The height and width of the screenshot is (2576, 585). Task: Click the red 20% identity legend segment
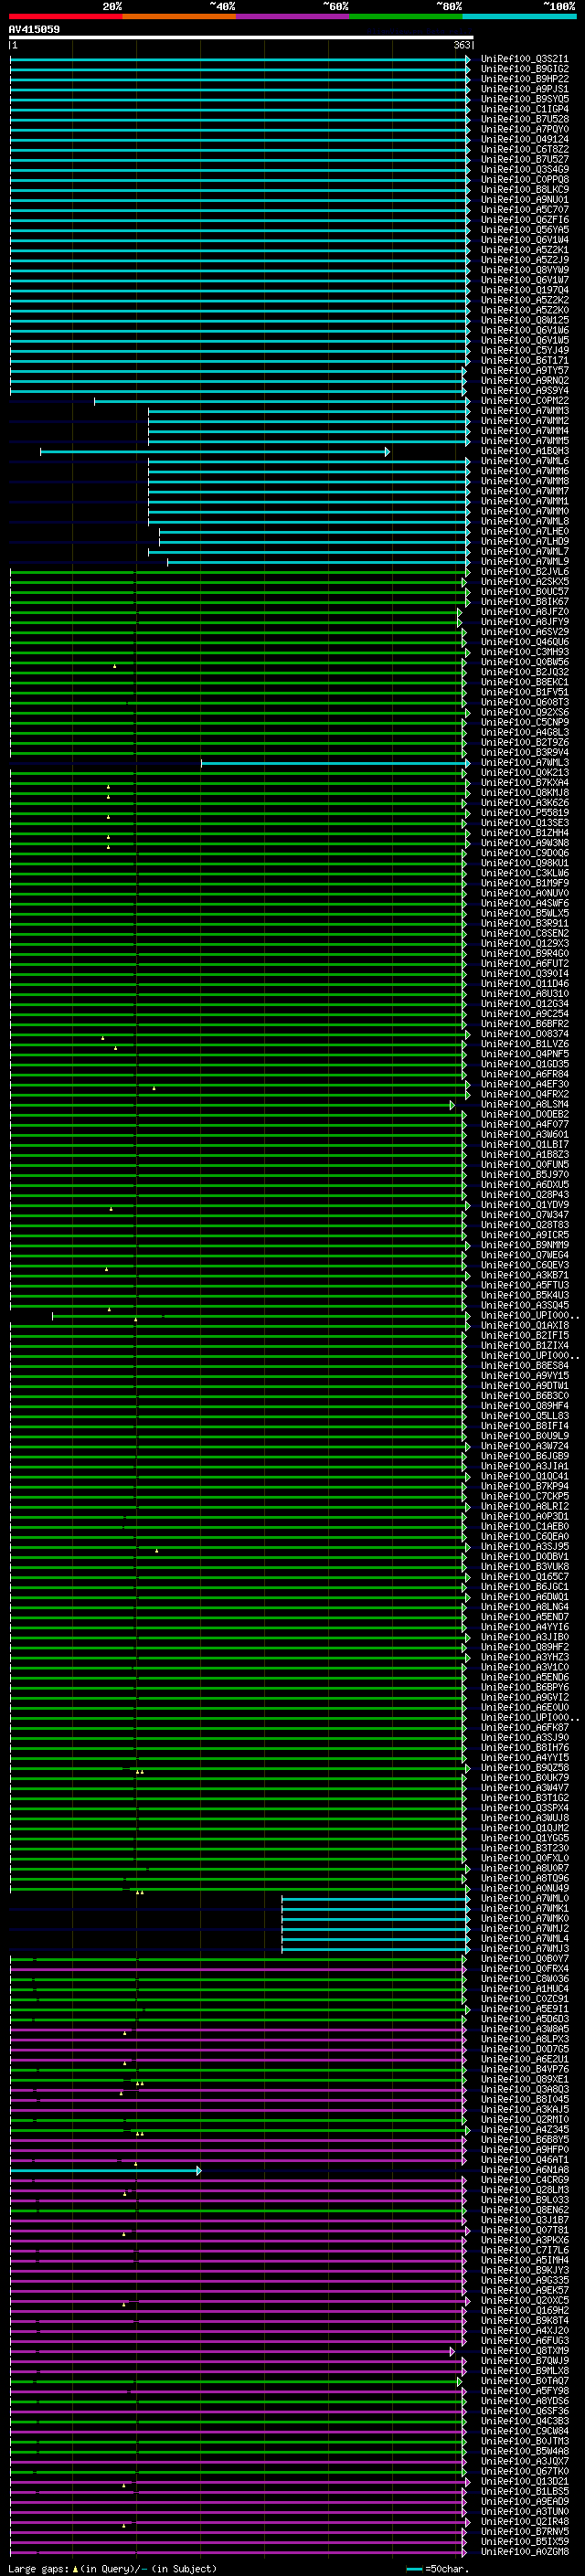[66, 16]
